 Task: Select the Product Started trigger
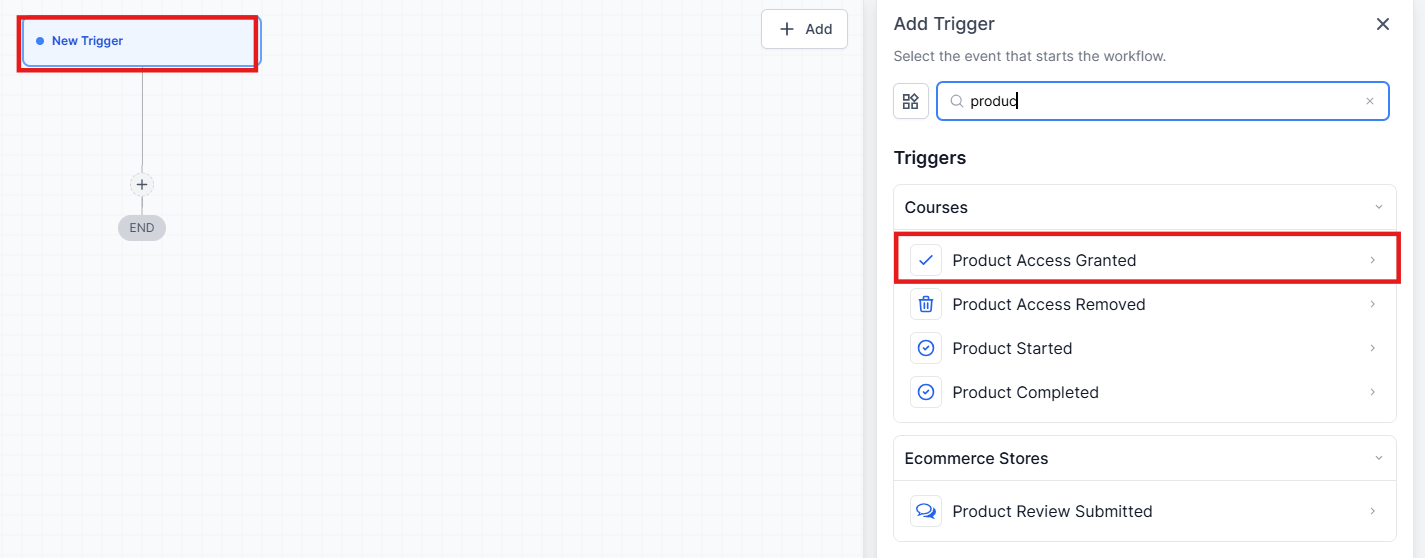pos(1012,348)
